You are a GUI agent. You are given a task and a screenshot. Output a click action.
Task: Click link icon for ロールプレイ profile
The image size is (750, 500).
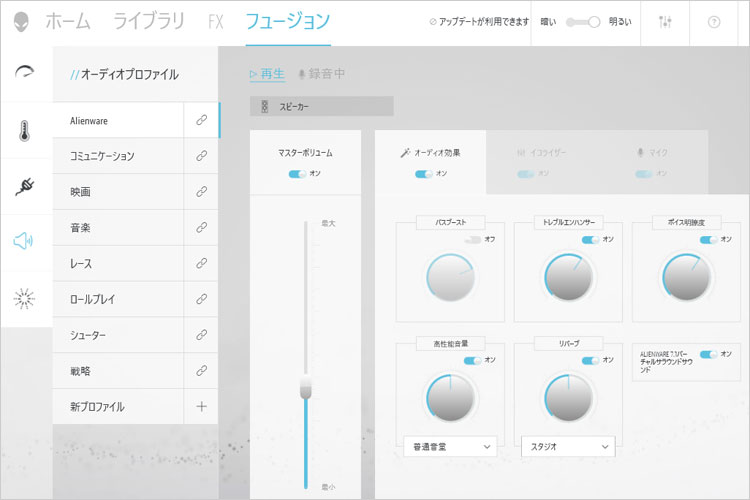pos(201,299)
